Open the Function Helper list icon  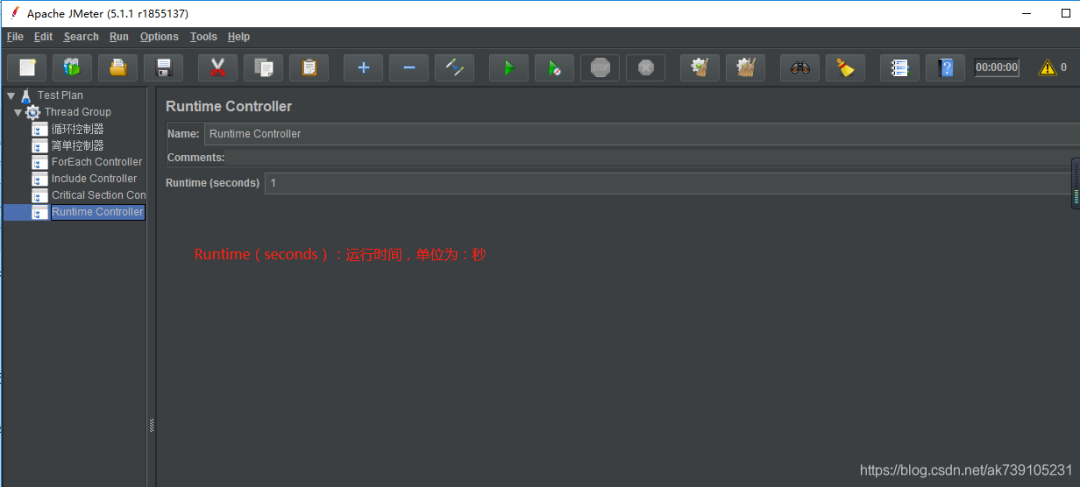pos(900,68)
